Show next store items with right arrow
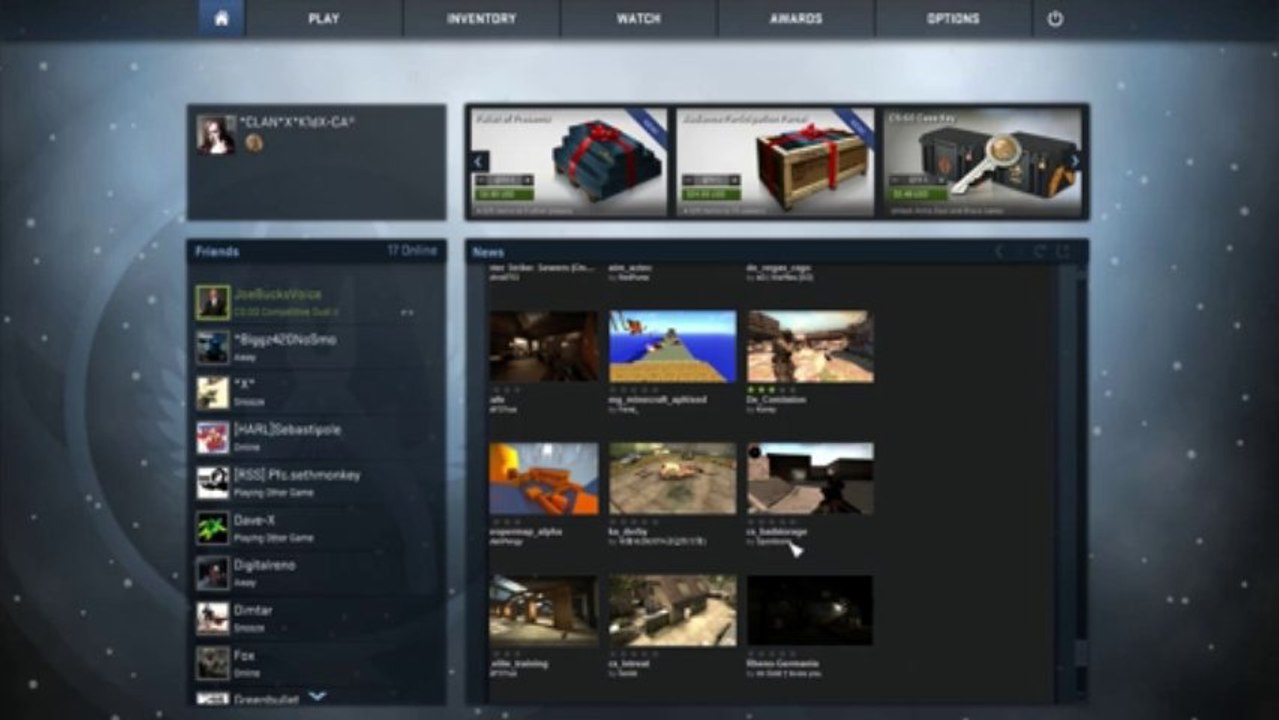 click(x=1075, y=161)
